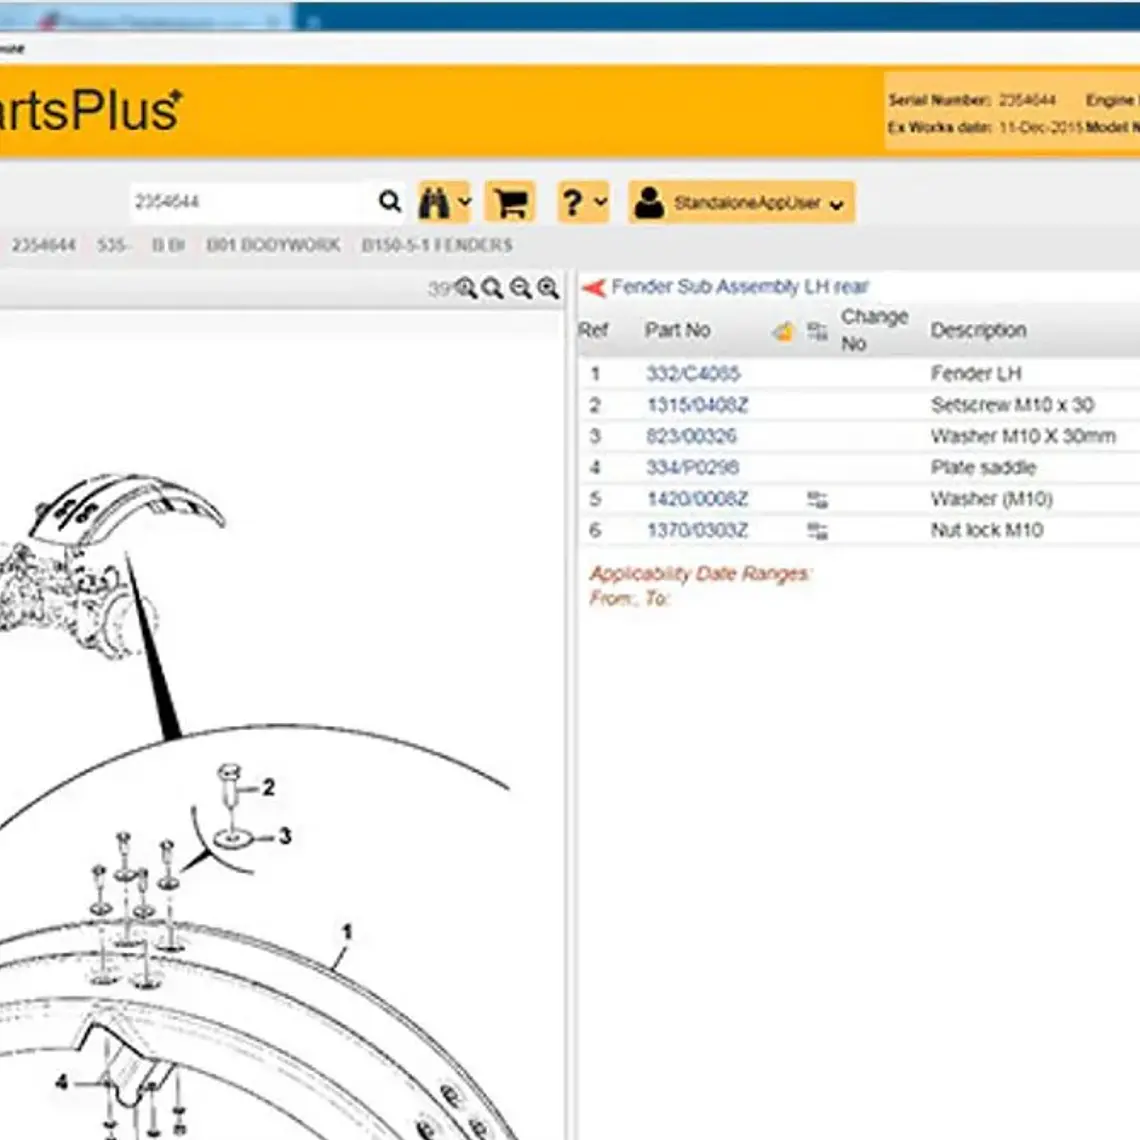Click the magnifier search icon beside 2354644

[390, 201]
